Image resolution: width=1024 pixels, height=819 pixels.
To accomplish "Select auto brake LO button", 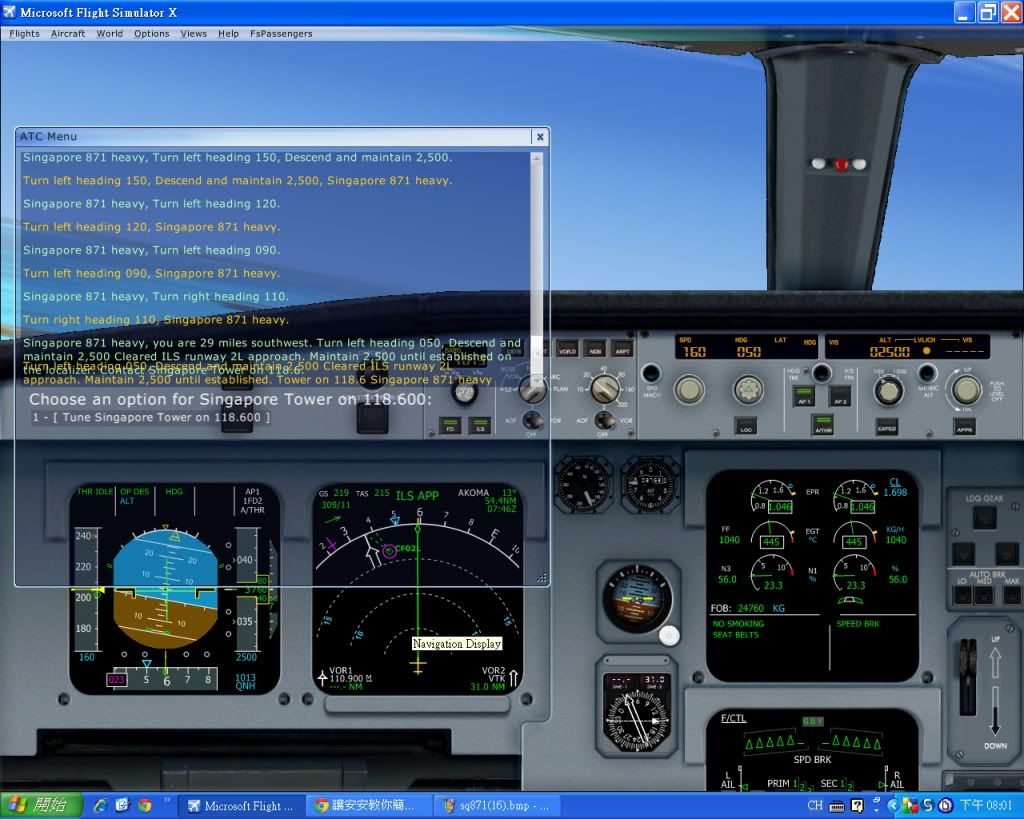I will pyautogui.click(x=963, y=594).
